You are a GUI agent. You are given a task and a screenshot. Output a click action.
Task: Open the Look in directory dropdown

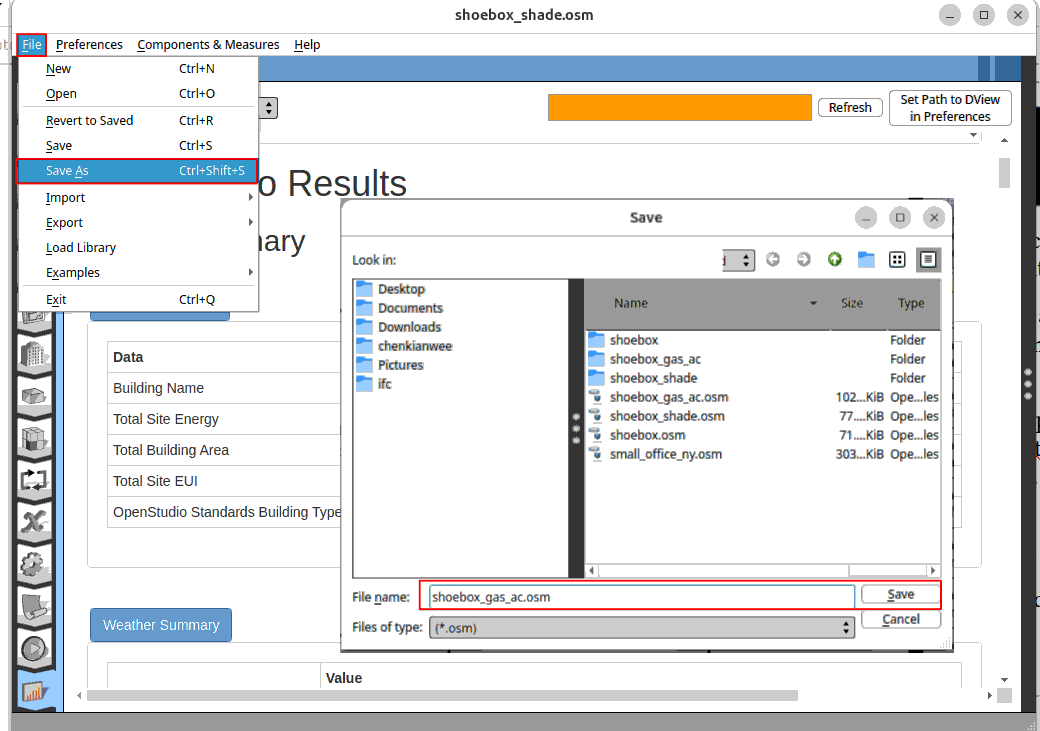tap(740, 260)
